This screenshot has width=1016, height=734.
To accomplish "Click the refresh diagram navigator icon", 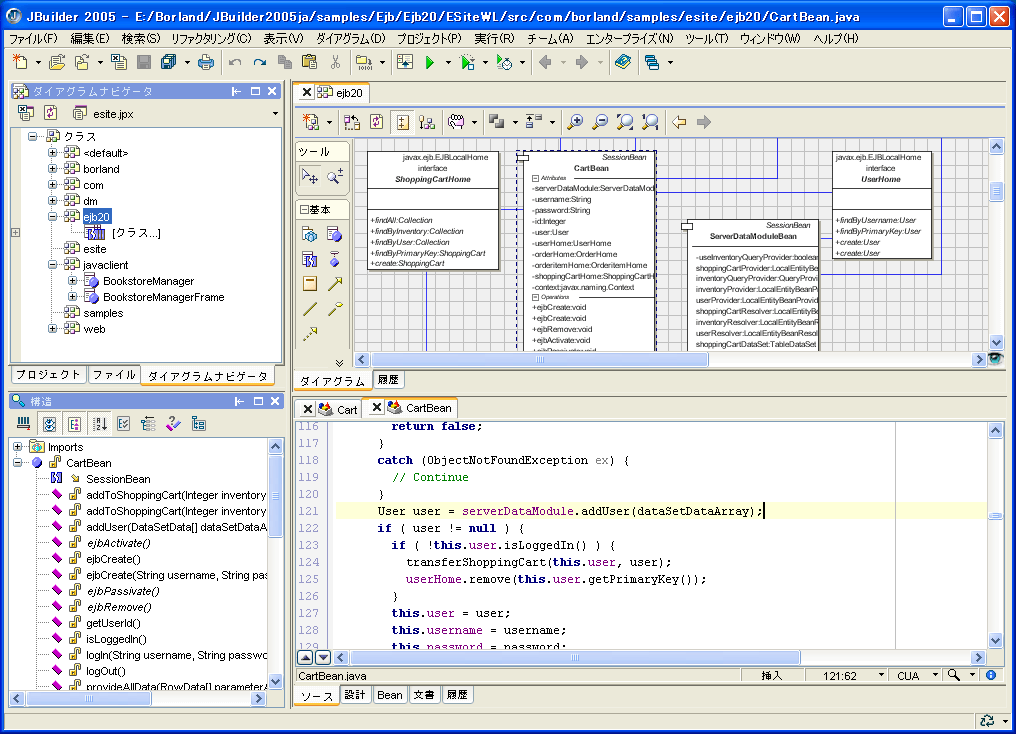I will tap(51, 113).
